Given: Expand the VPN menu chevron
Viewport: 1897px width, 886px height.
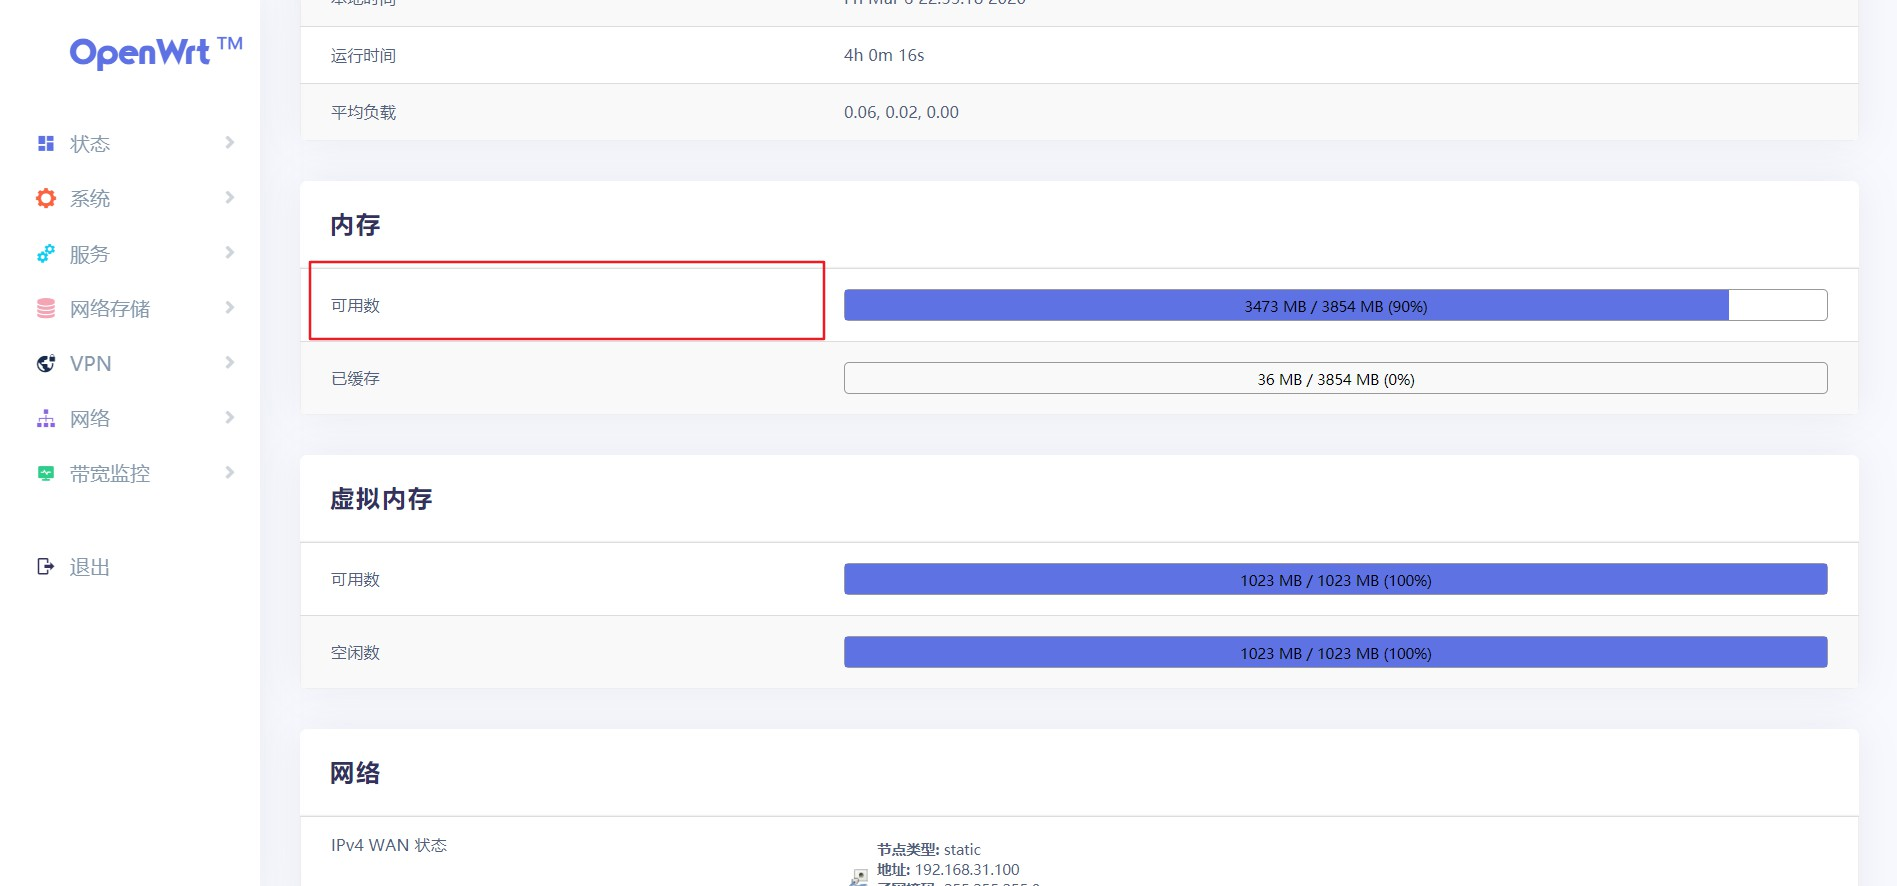Looking at the screenshot, I should (230, 363).
